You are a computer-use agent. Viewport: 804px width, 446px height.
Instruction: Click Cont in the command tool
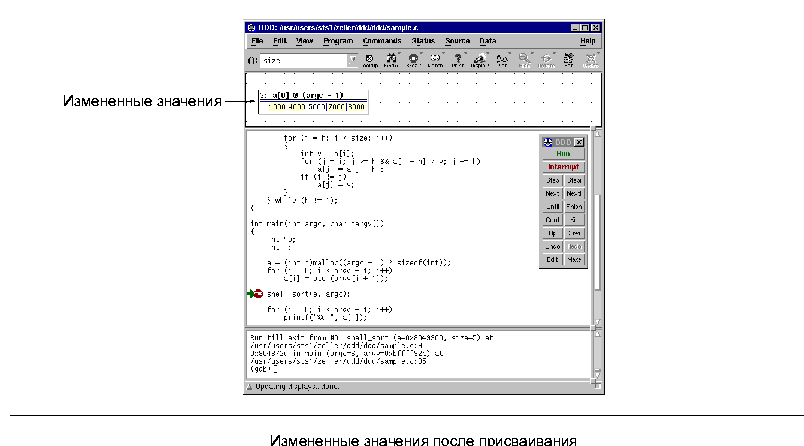pyautogui.click(x=552, y=219)
